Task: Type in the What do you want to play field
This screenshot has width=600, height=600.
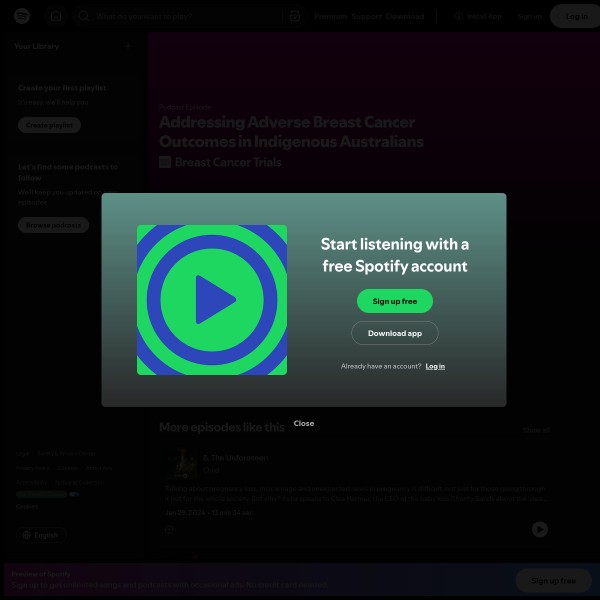Action: pyautogui.click(x=180, y=16)
